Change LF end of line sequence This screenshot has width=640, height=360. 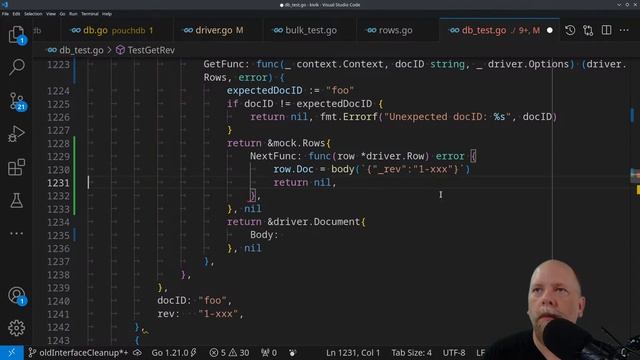coord(480,353)
